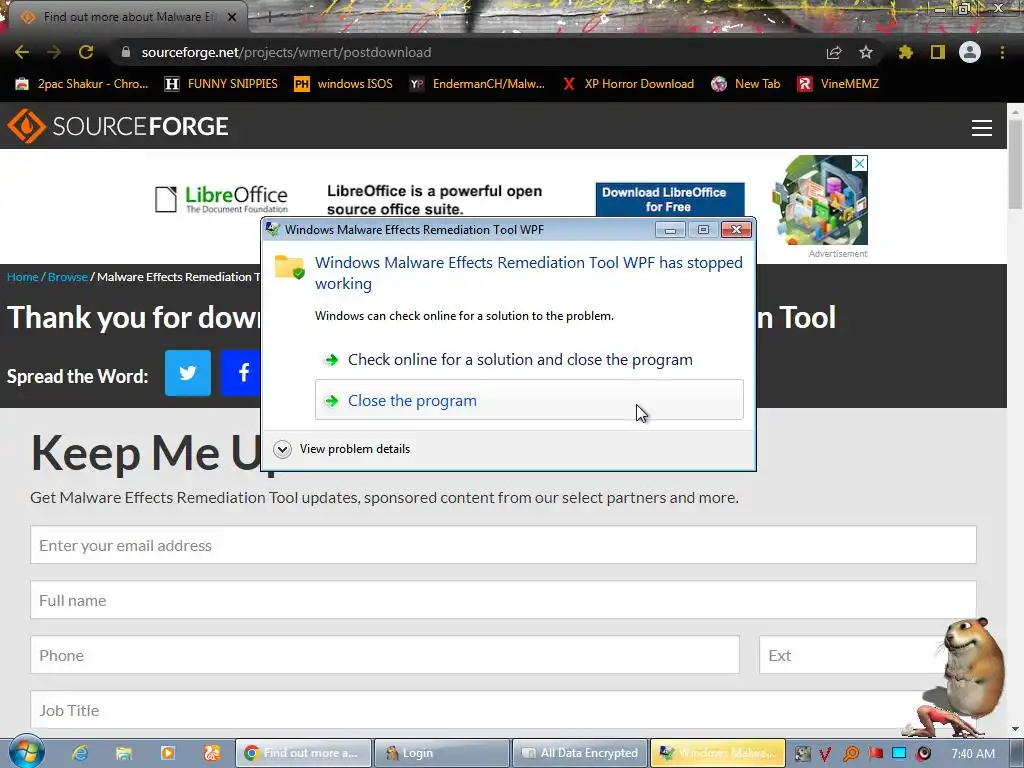
Task: Open the windows ISOS bookmark
Action: pos(344,84)
